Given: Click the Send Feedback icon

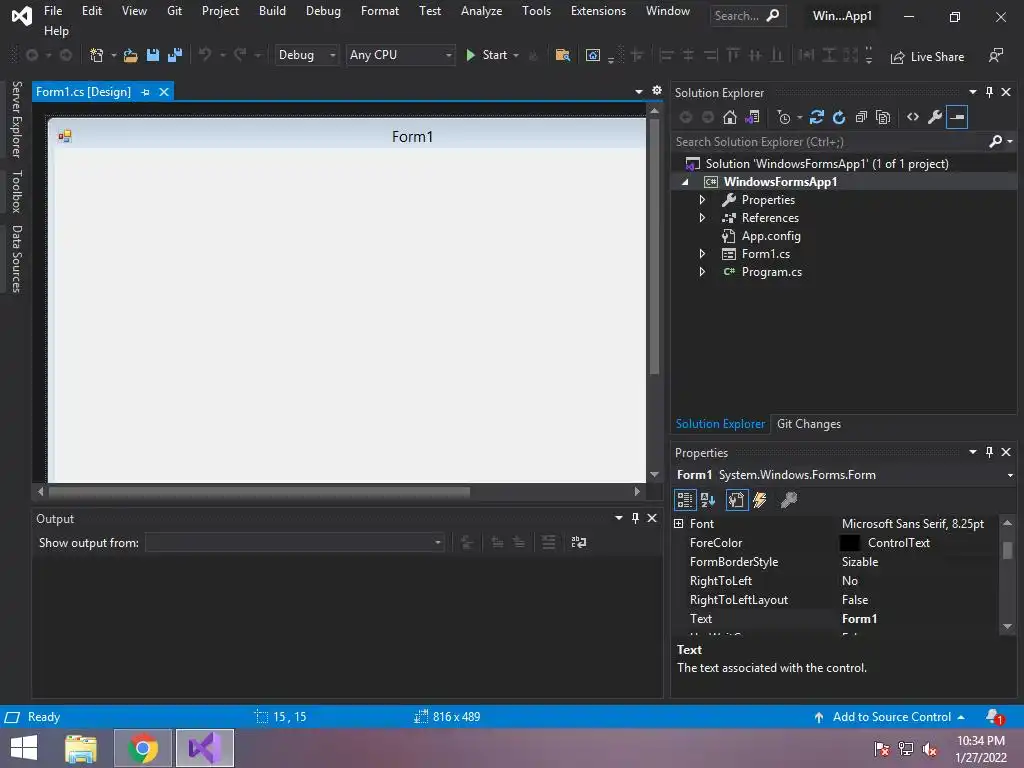Looking at the screenshot, I should tap(996, 56).
